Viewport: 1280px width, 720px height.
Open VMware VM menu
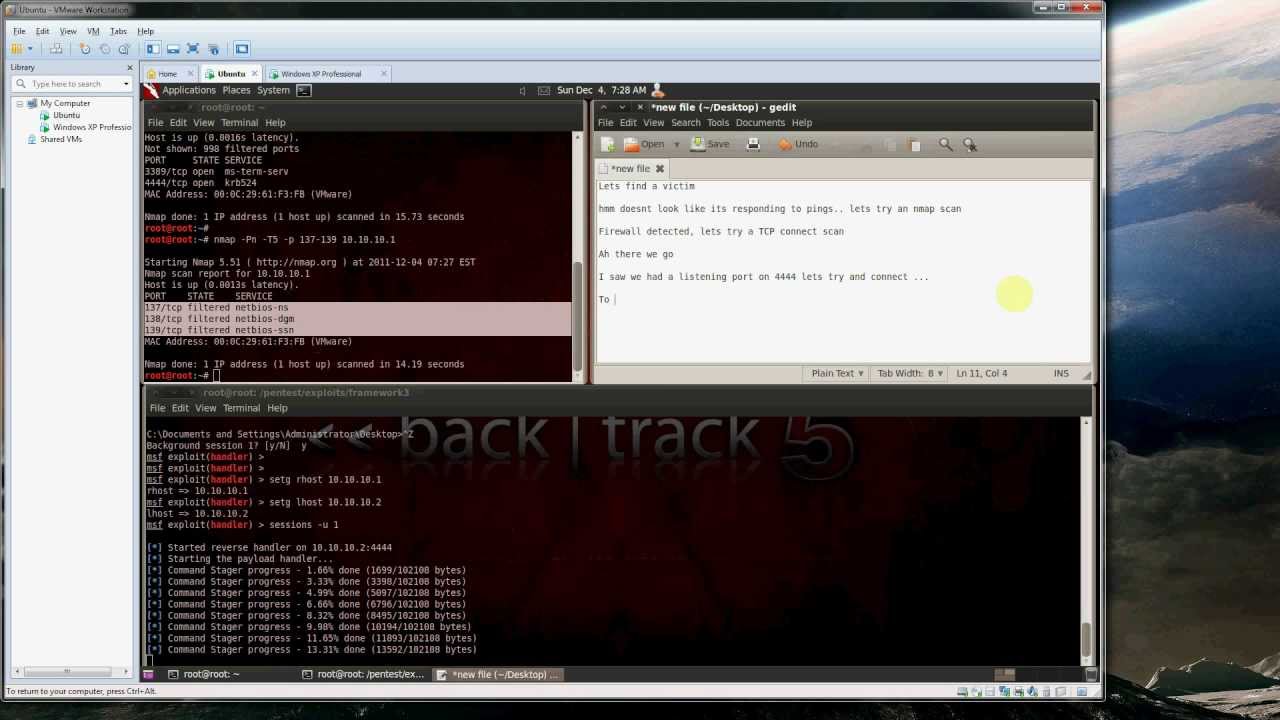(93, 31)
